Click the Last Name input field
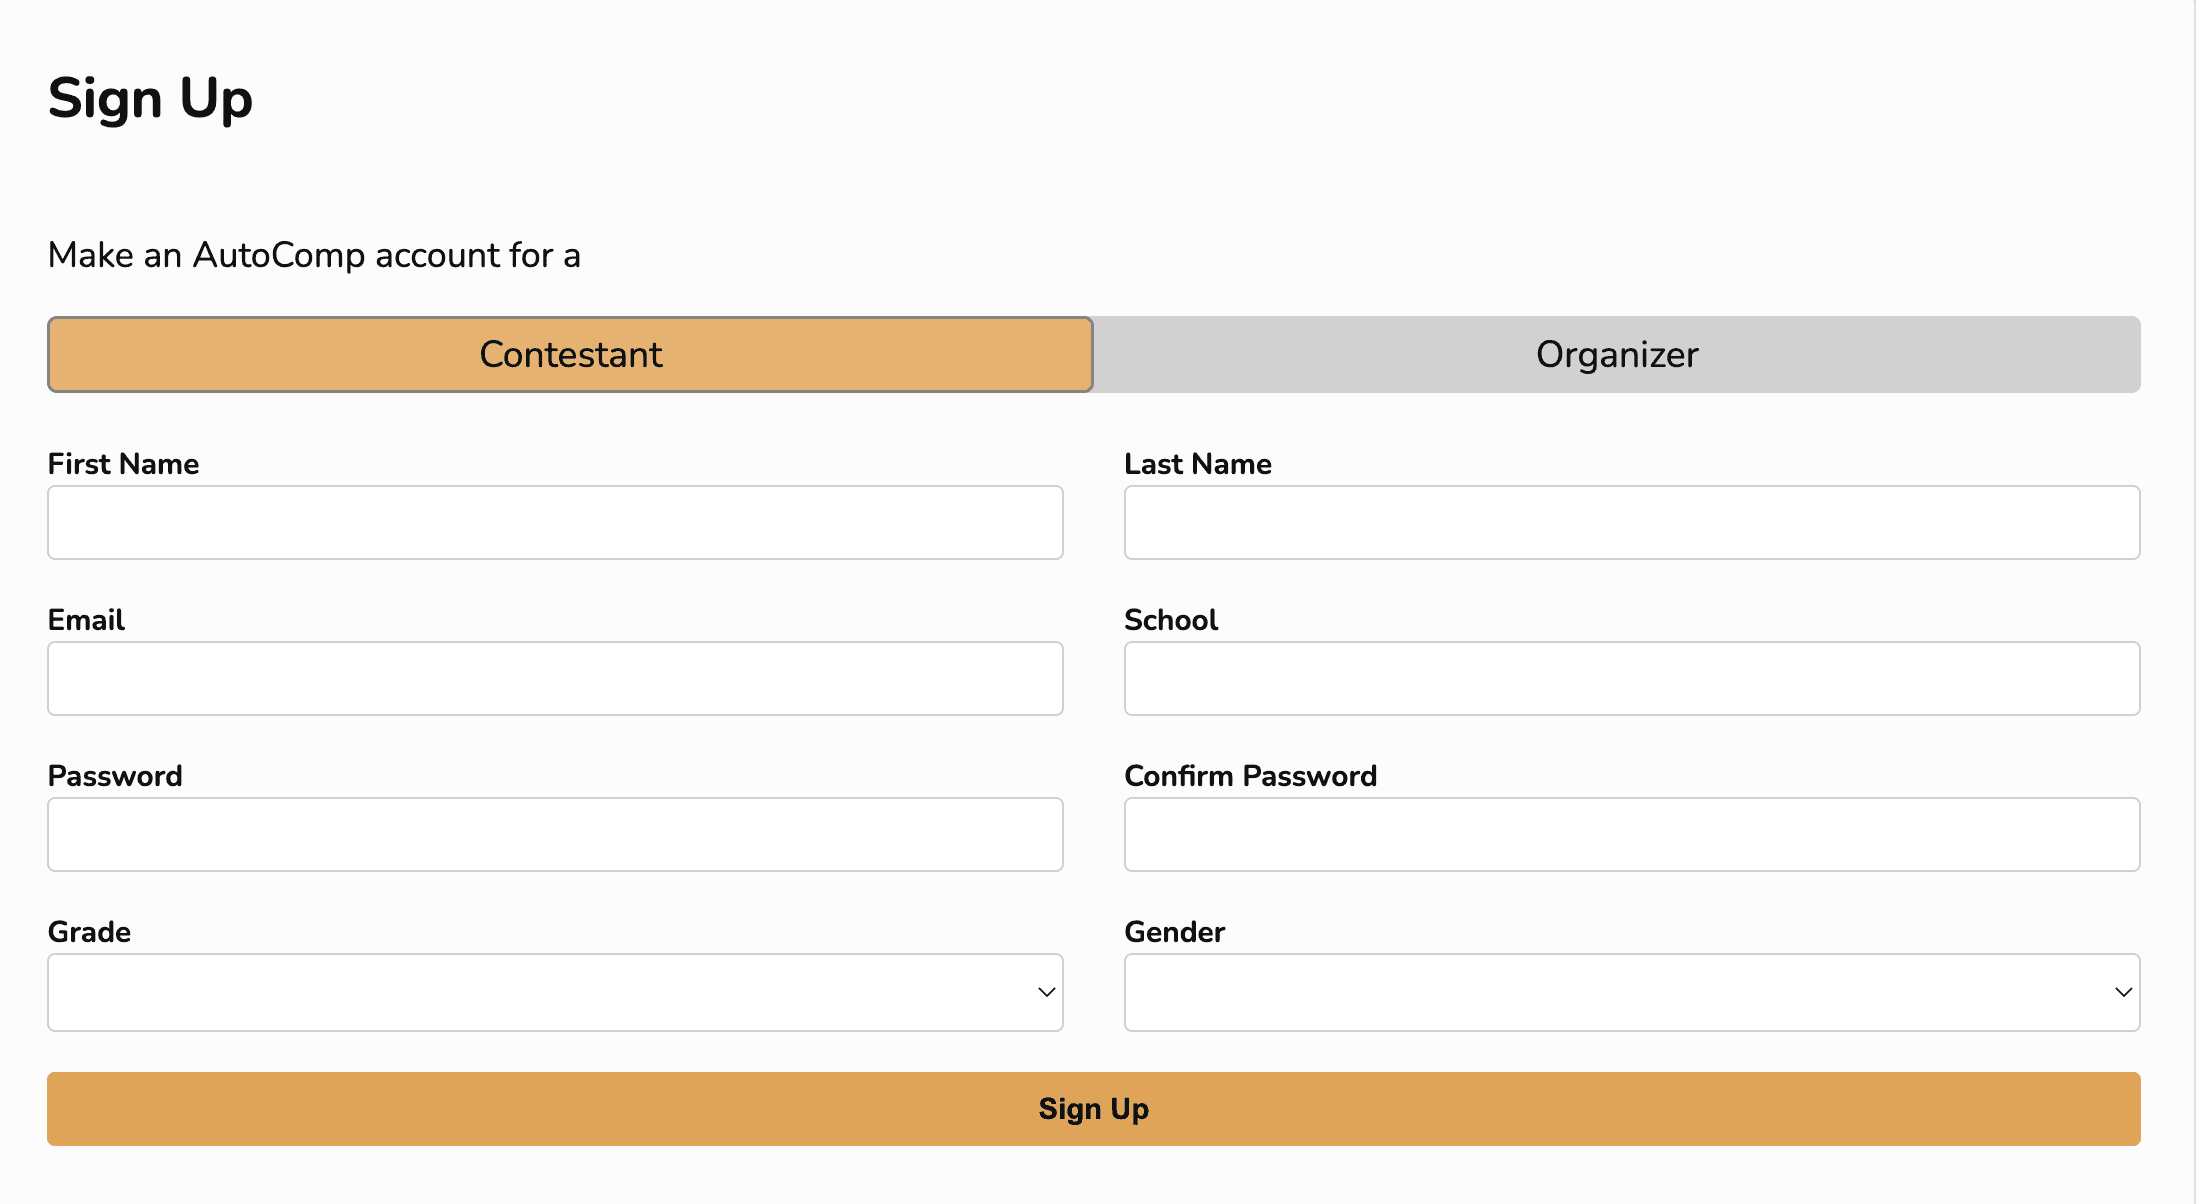 1631,522
